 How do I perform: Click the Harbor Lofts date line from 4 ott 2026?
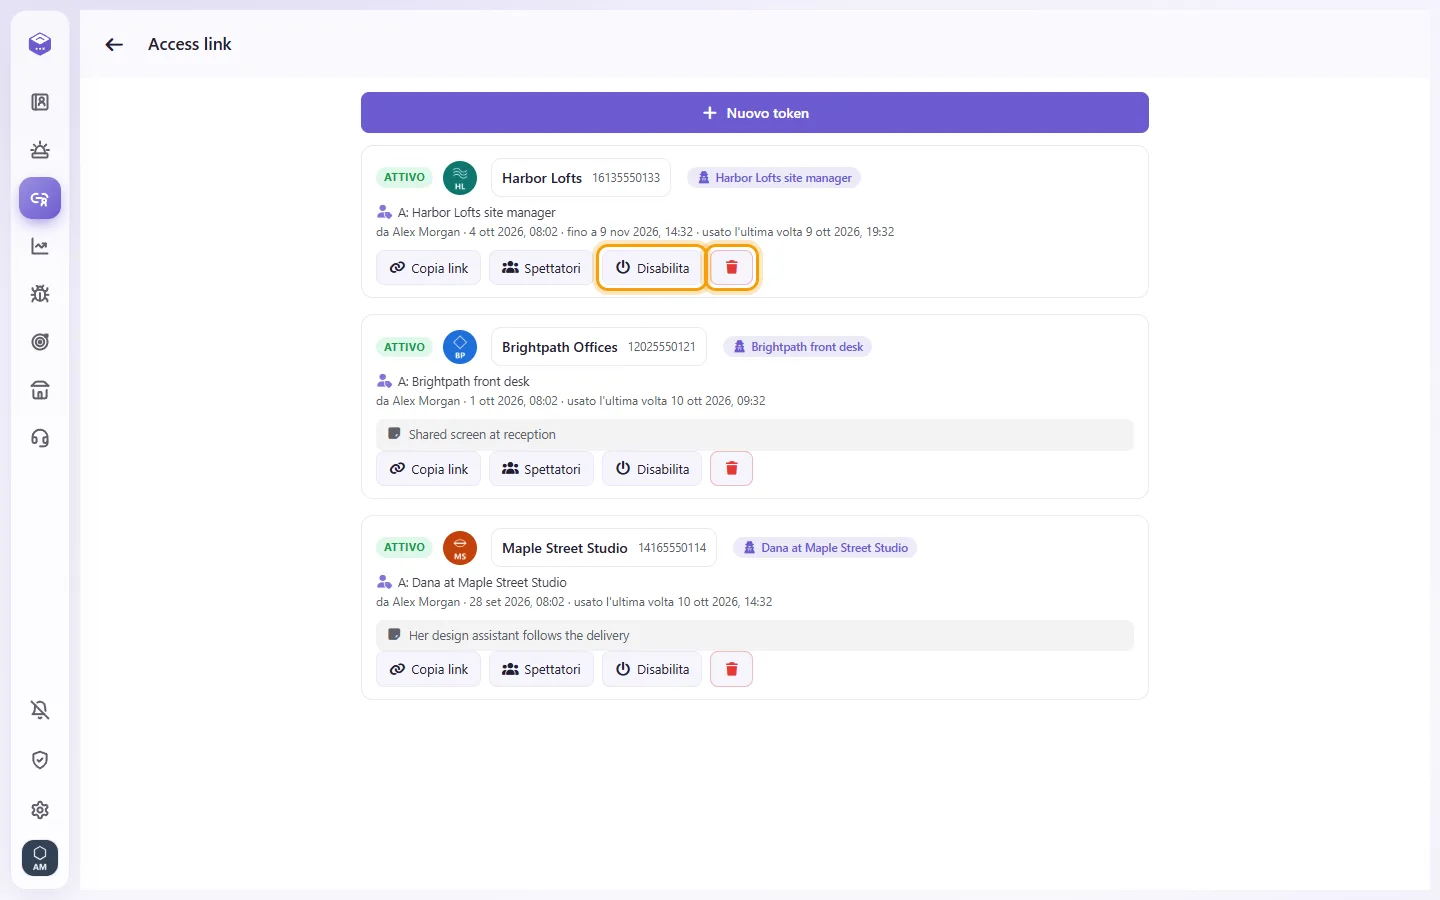click(635, 232)
